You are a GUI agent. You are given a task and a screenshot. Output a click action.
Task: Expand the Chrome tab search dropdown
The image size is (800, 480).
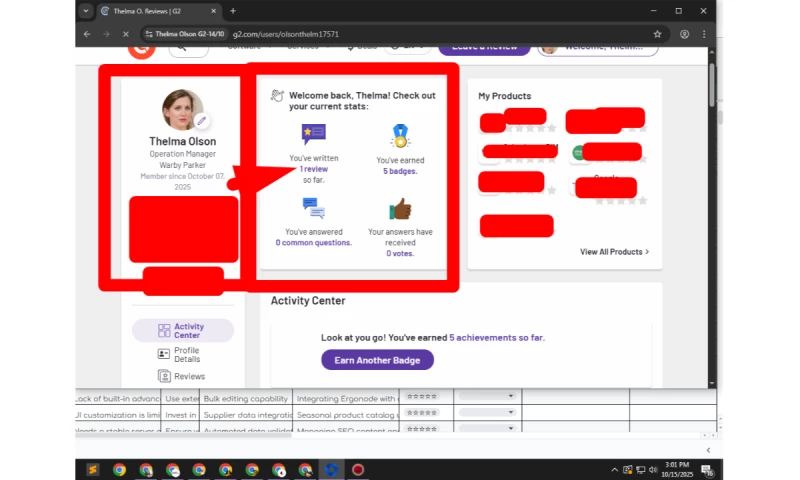click(x=86, y=11)
